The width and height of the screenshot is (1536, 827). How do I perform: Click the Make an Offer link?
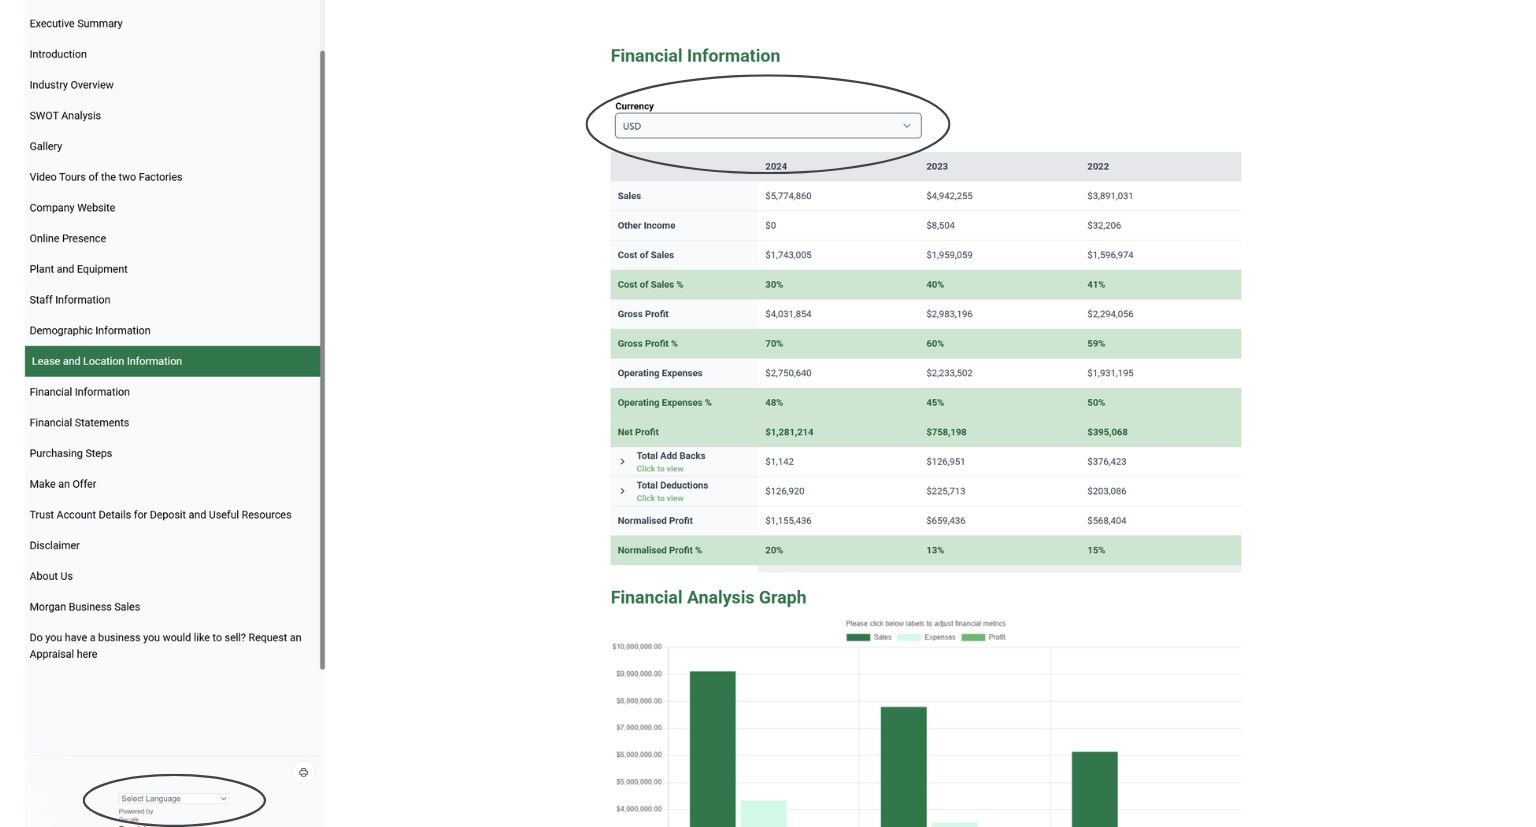(63, 484)
